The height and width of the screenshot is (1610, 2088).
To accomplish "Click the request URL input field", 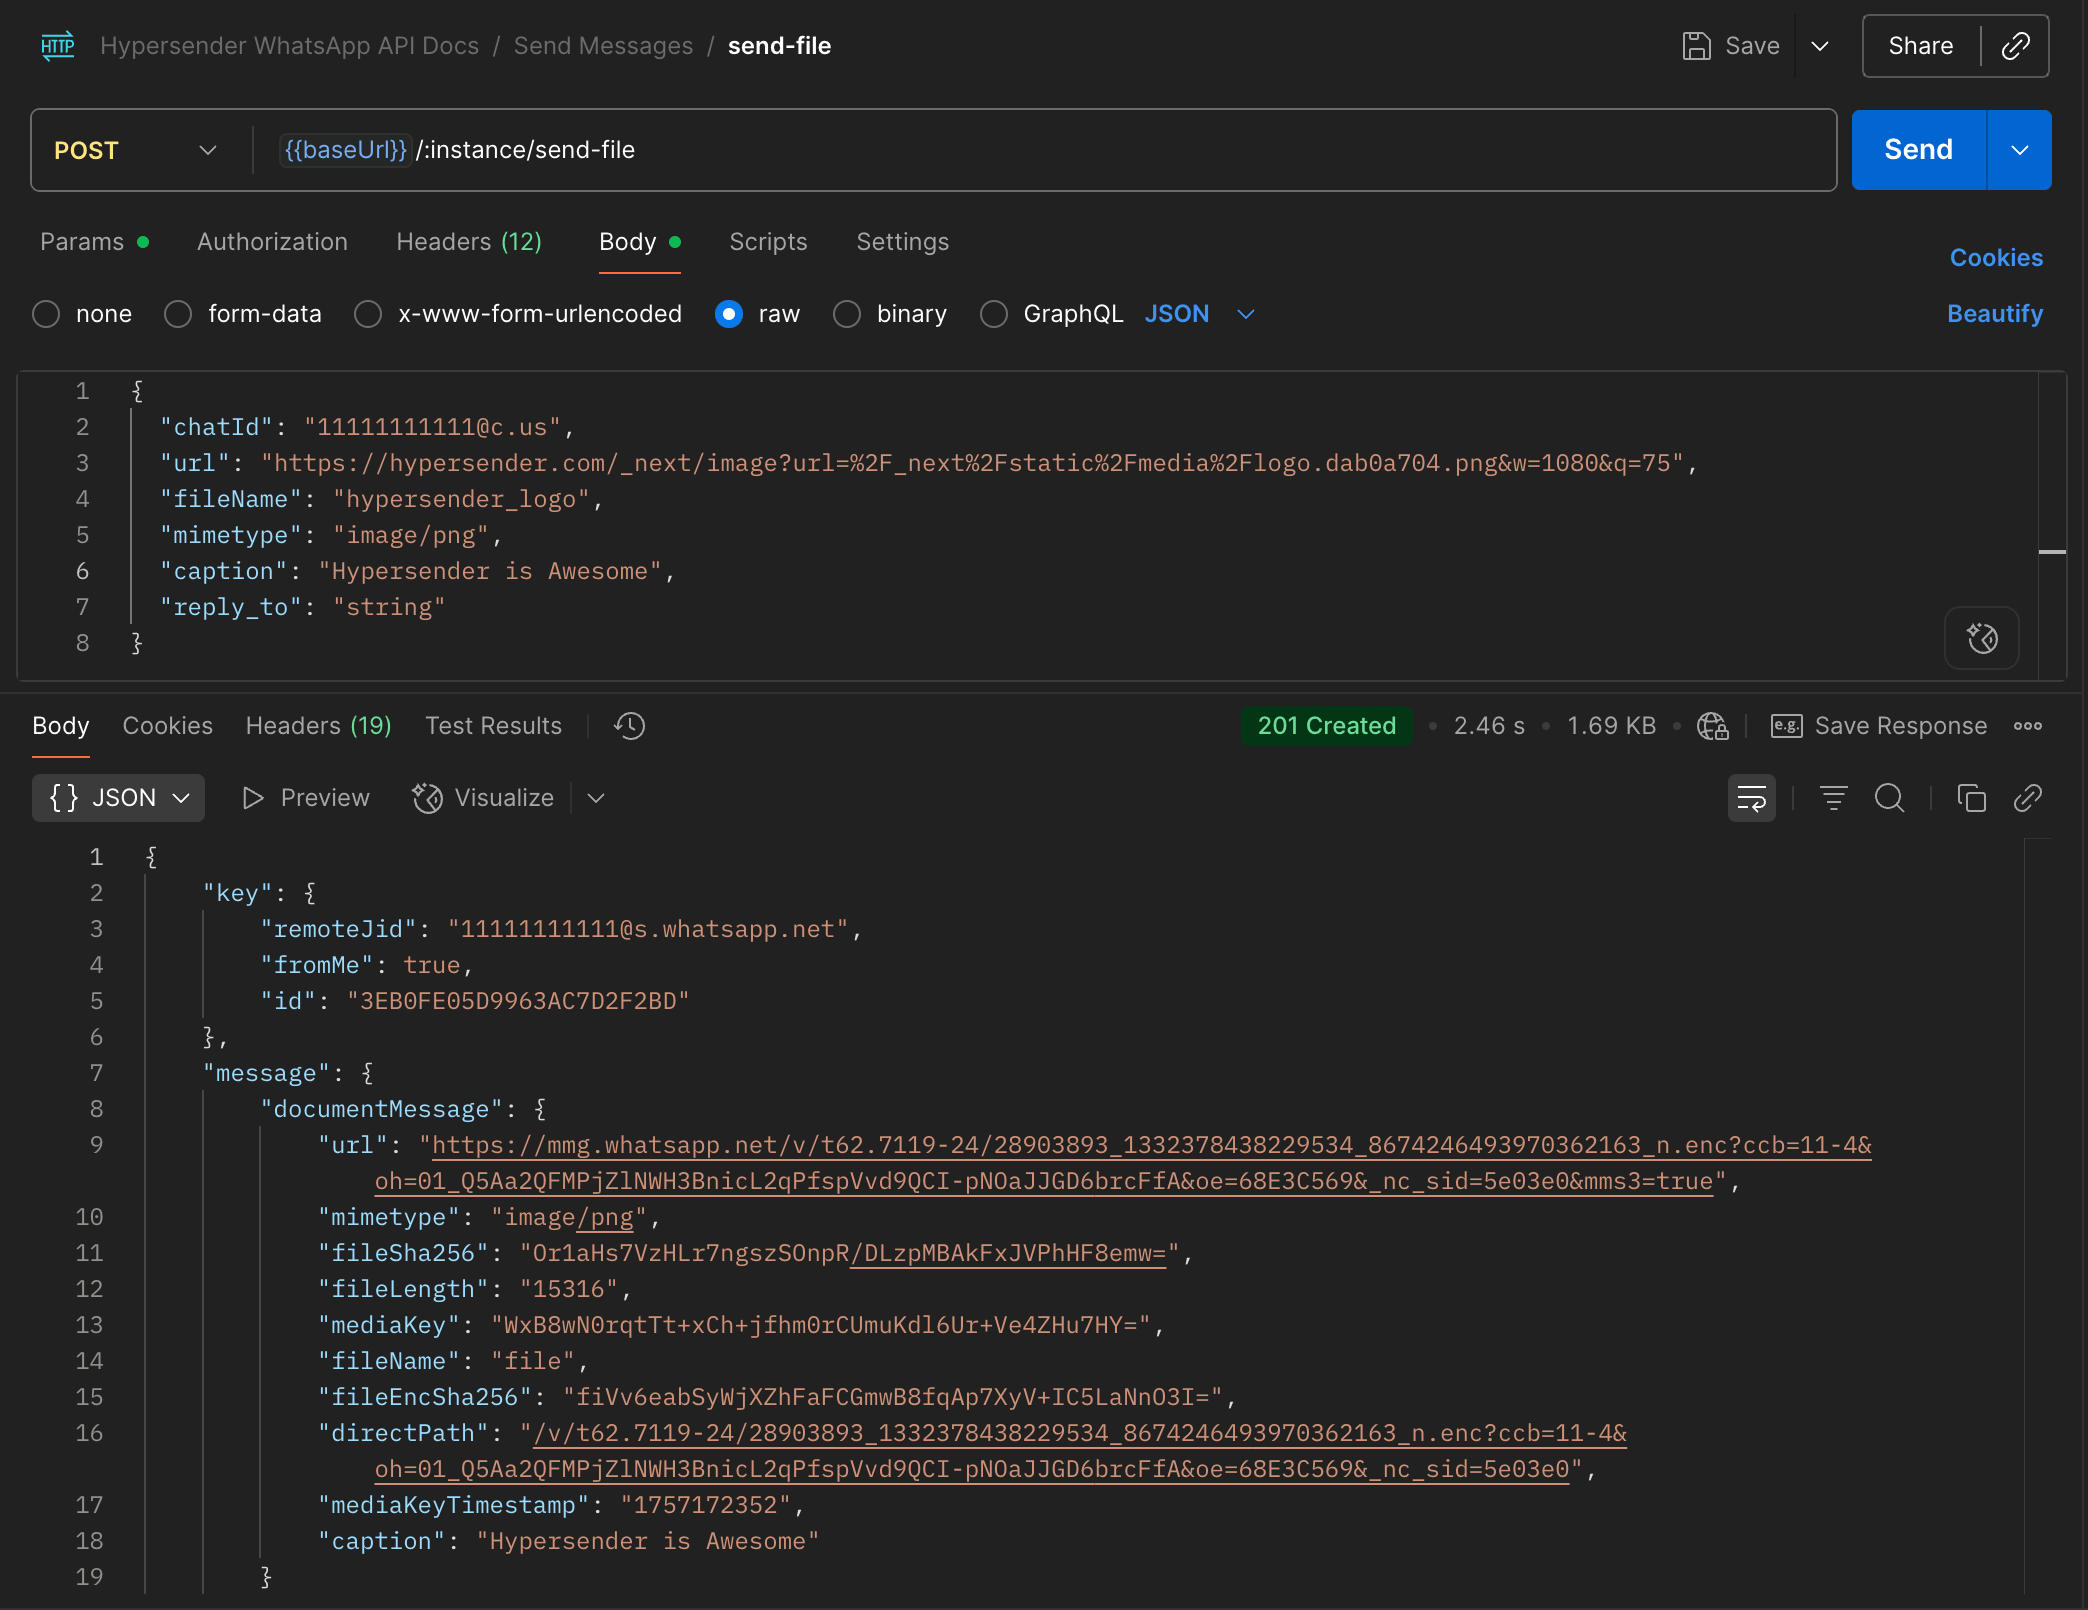I will [1100, 150].
